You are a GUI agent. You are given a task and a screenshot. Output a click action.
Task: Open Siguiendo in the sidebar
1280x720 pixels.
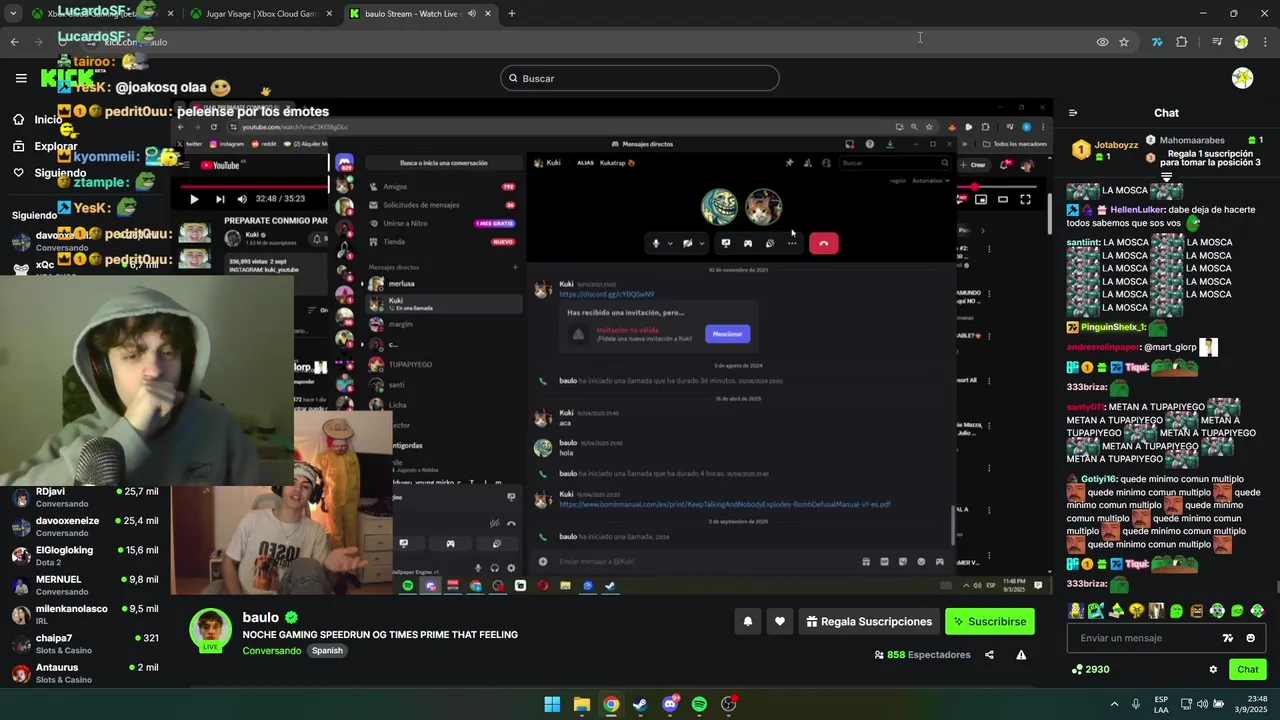pos(49,173)
